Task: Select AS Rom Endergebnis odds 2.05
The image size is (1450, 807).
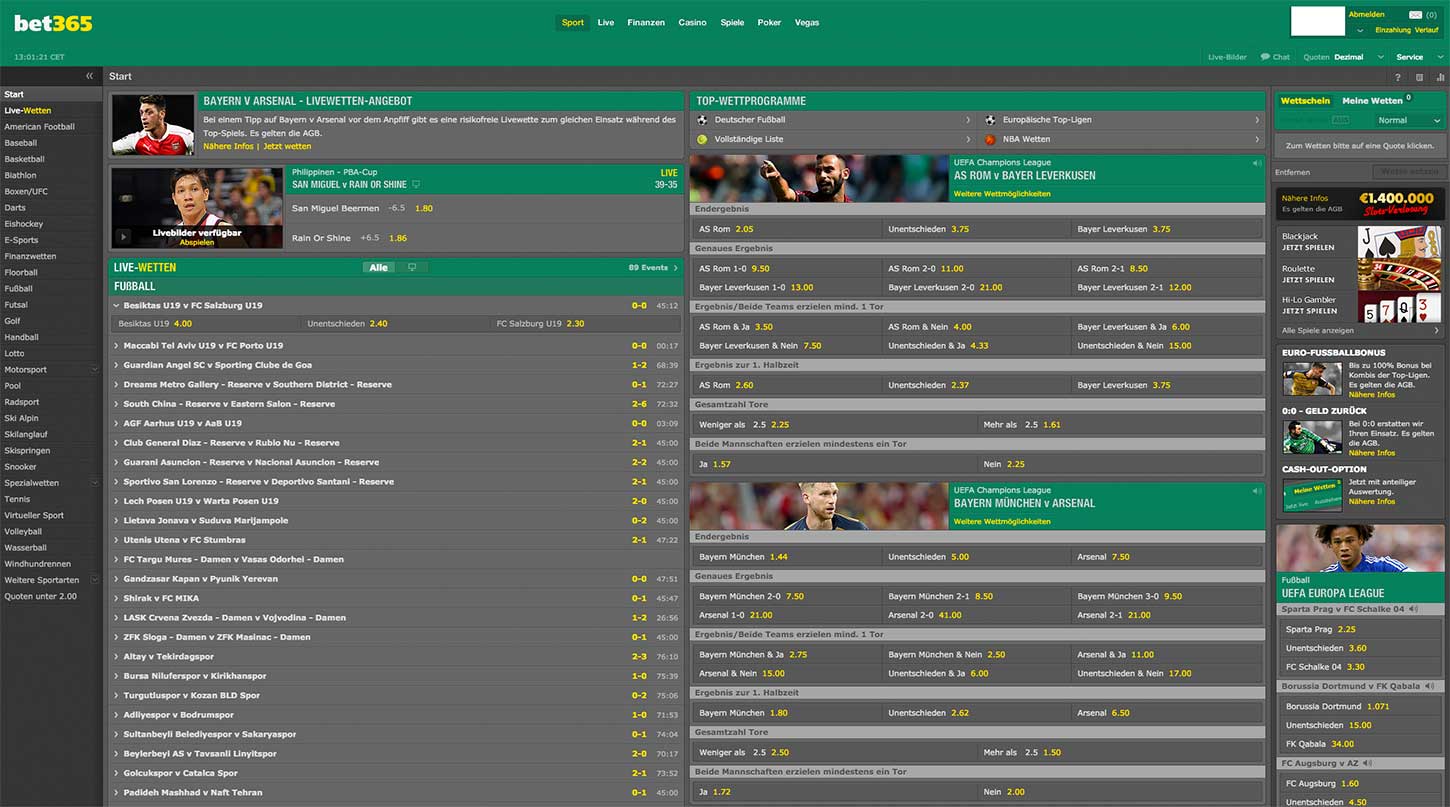Action: pyautogui.click(x=744, y=229)
